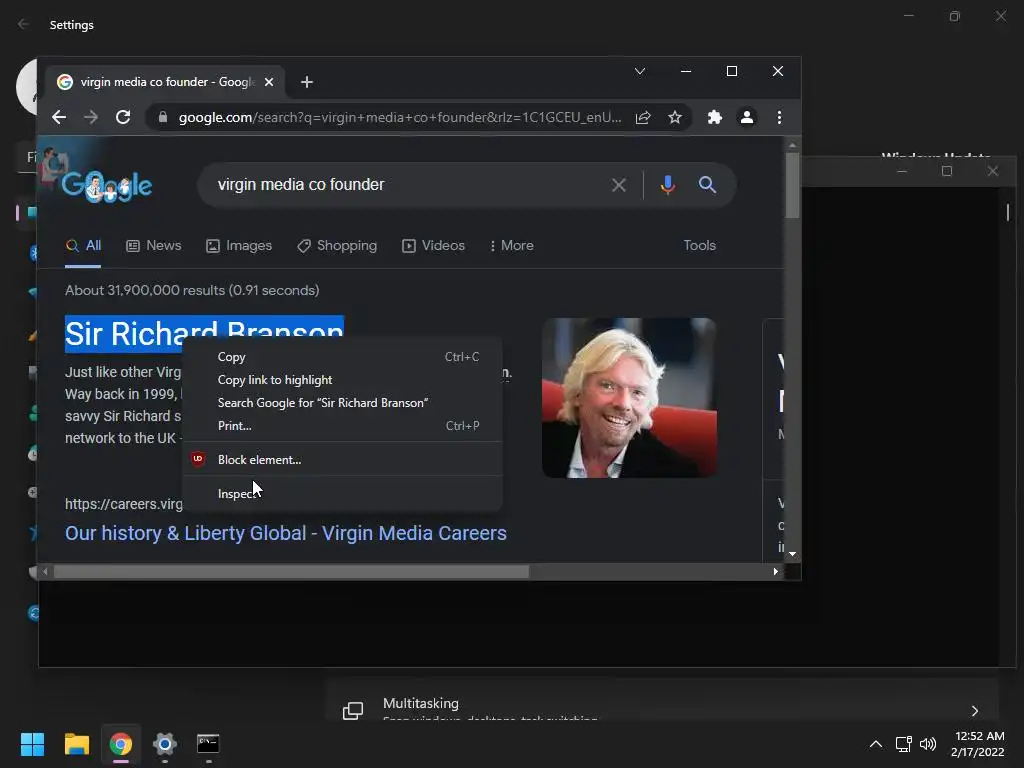Image resolution: width=1024 pixels, height=768 pixels.
Task: Open the search Tools options
Action: coord(699,246)
